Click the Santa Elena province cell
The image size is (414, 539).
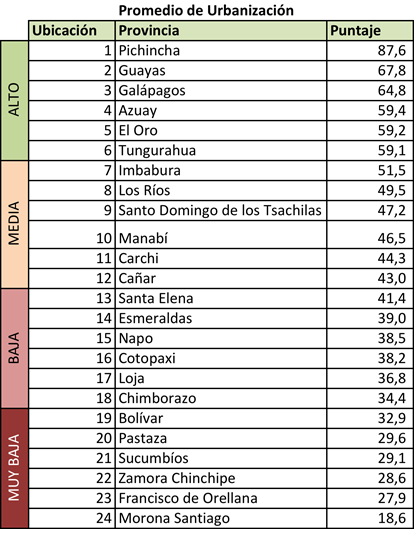point(221,298)
